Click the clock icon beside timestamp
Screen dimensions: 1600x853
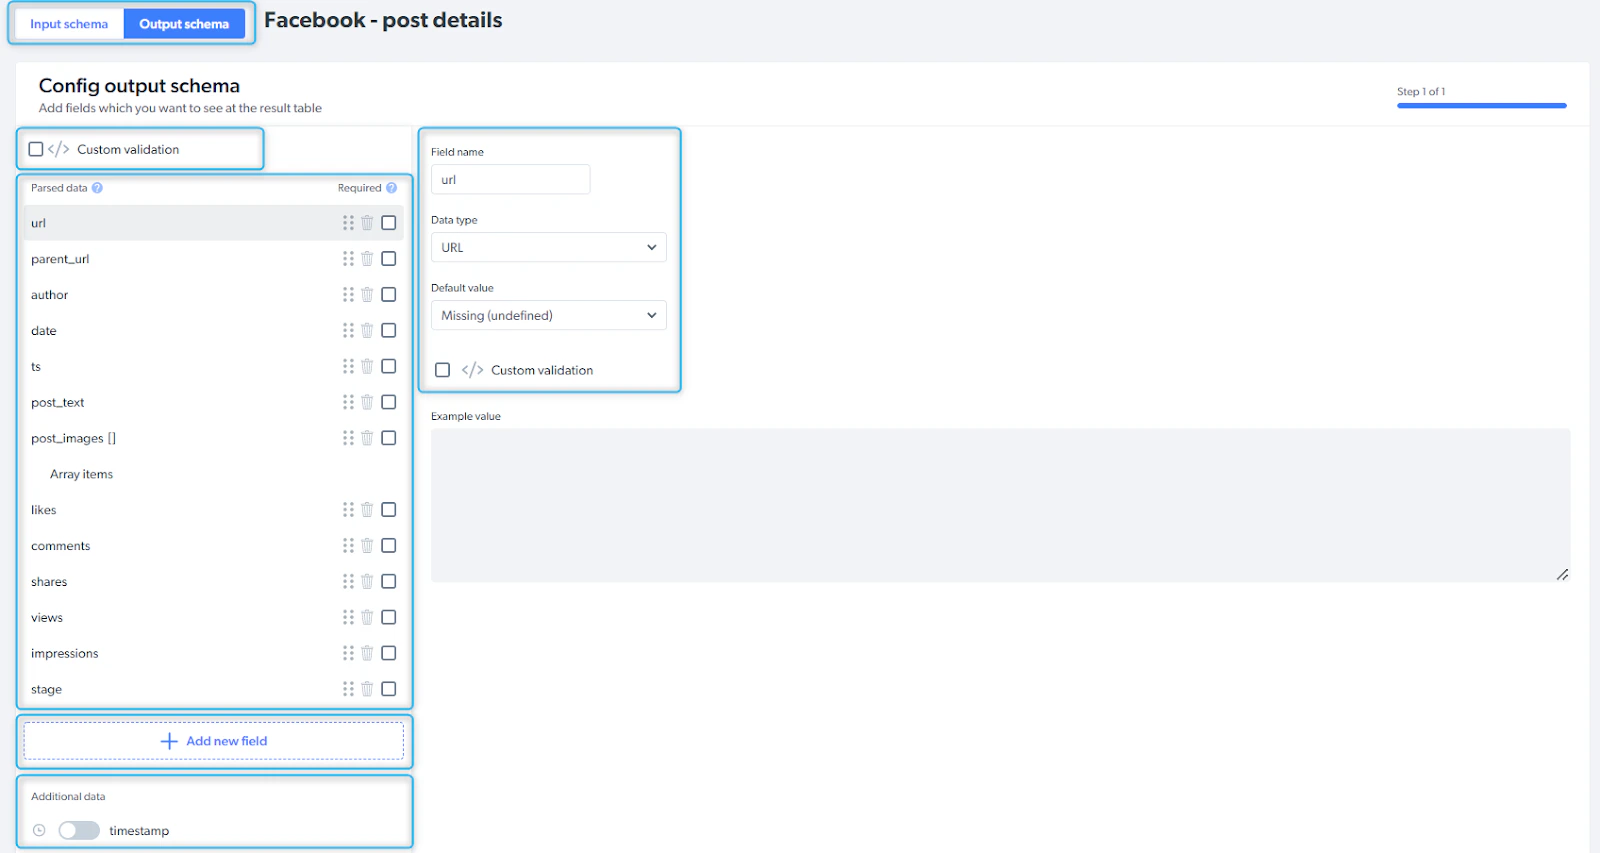(x=39, y=830)
